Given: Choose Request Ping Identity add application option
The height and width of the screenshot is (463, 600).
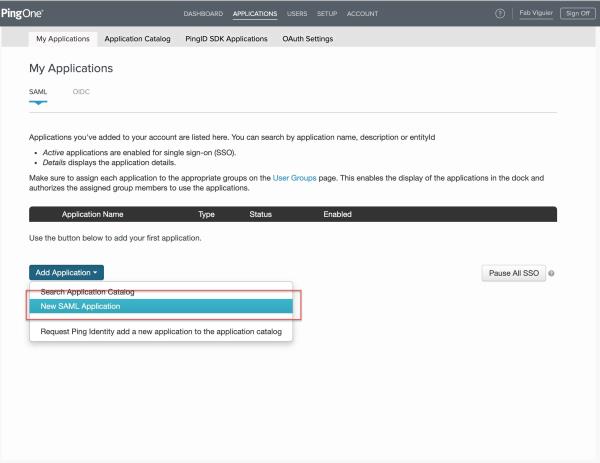Looking at the screenshot, I should (x=161, y=331).
